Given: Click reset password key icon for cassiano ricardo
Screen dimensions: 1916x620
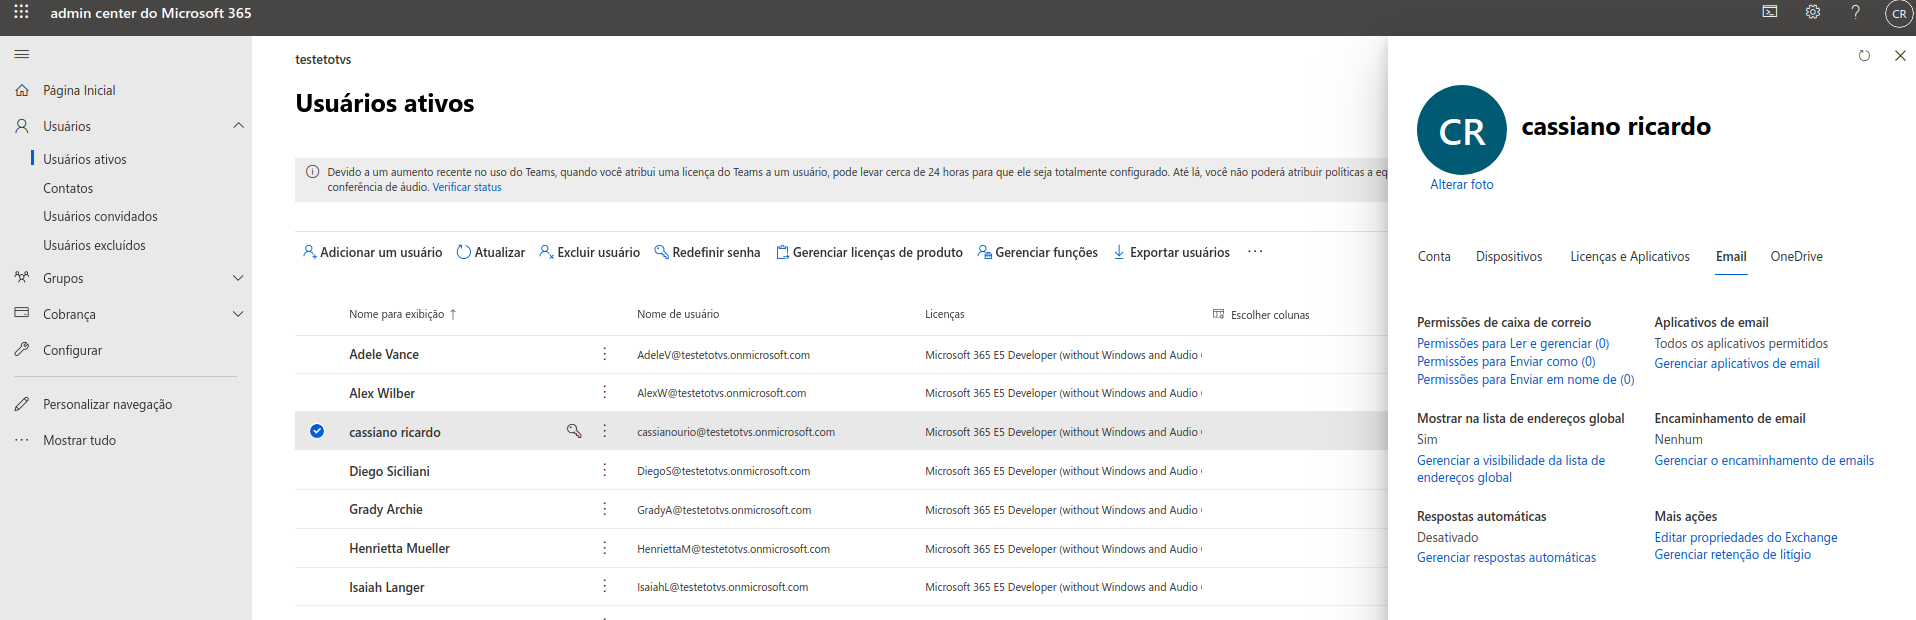Looking at the screenshot, I should coord(574,431).
